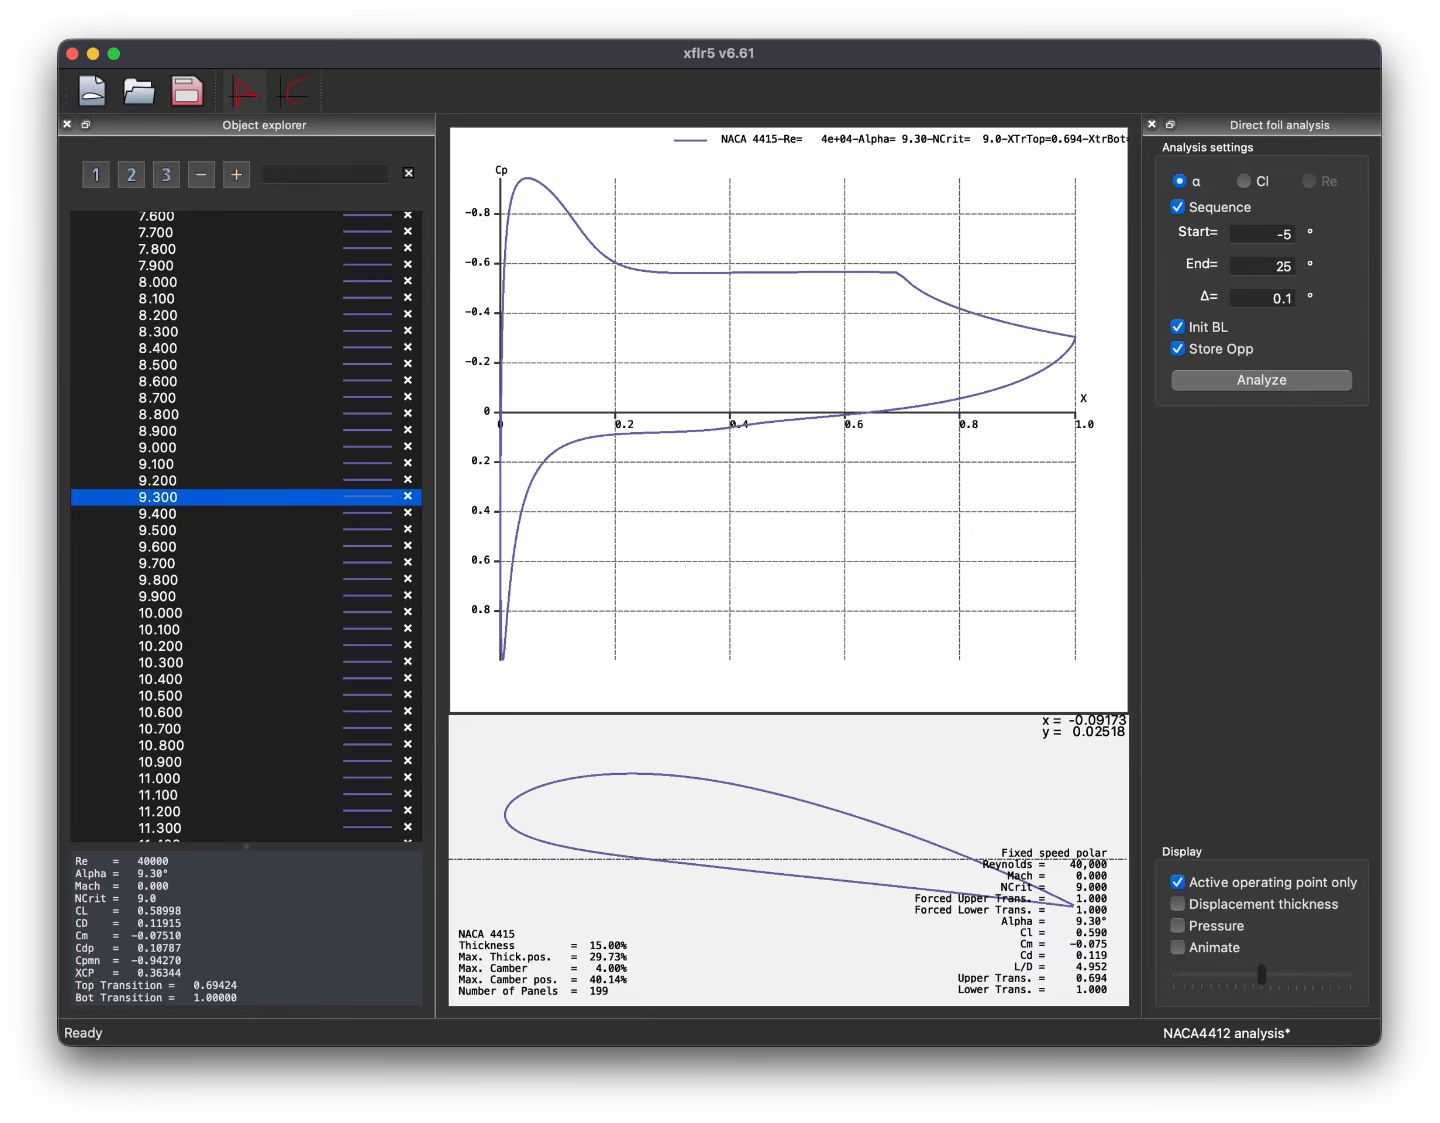
Task: Float the Object explorer panel
Action: (86, 125)
